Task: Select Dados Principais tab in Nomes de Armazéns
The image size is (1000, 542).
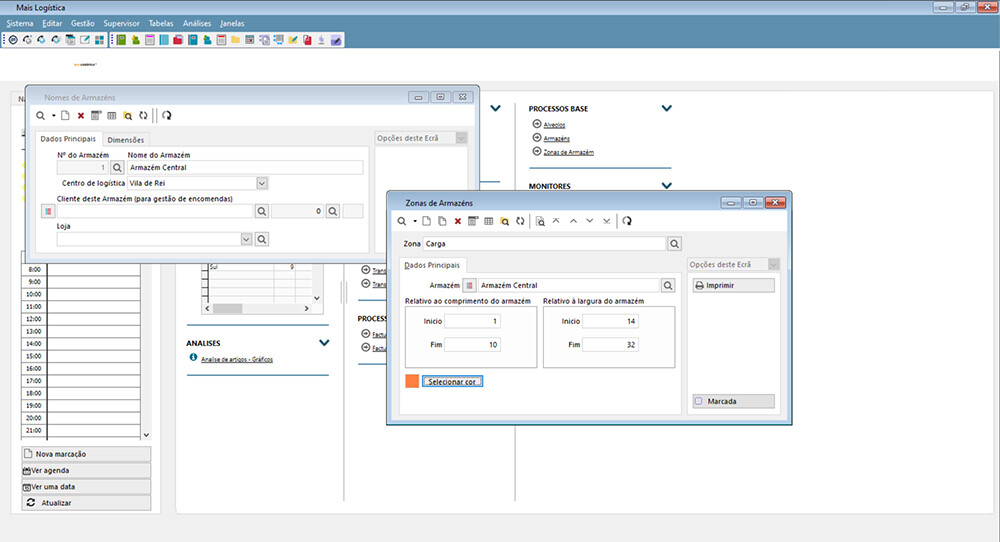Action: click(x=68, y=138)
